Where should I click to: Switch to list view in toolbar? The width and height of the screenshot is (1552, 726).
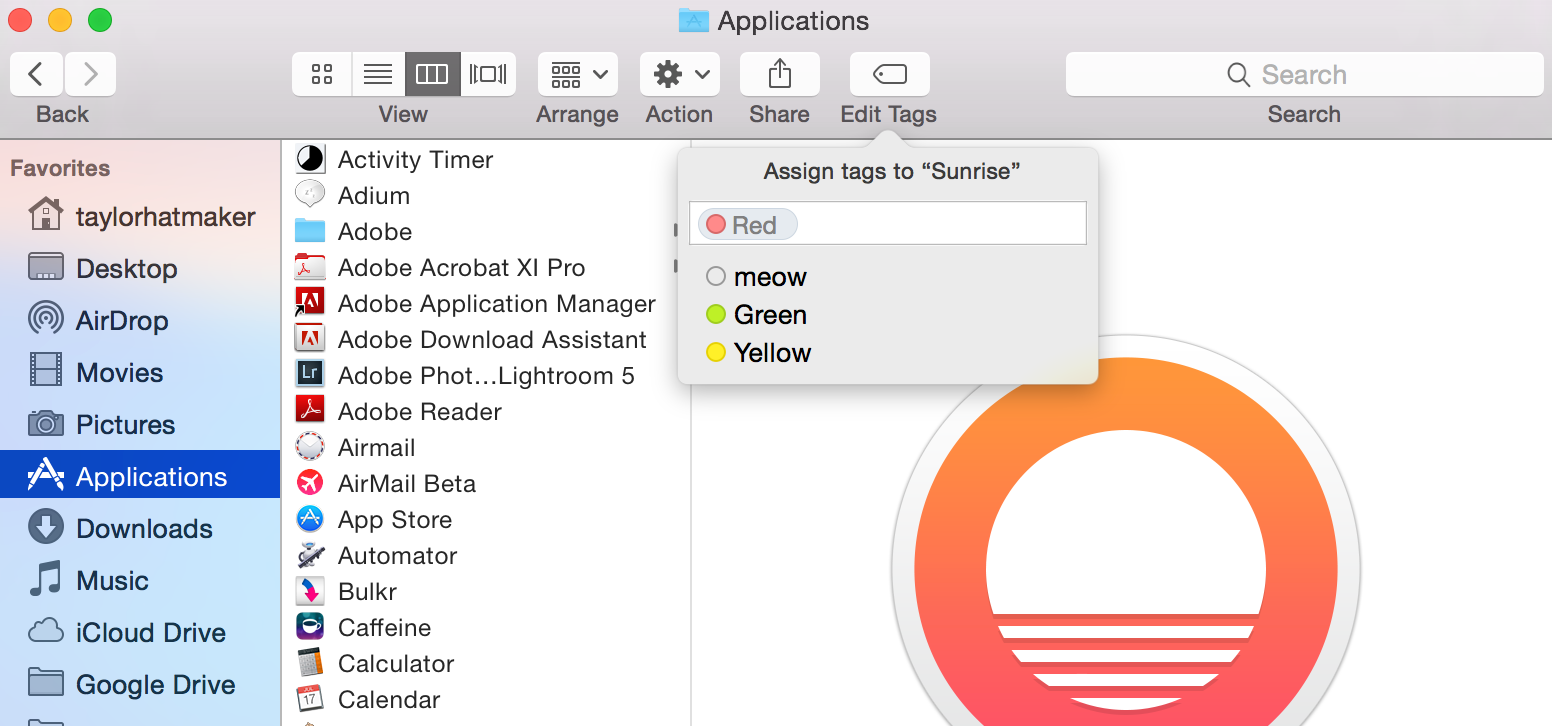point(378,74)
